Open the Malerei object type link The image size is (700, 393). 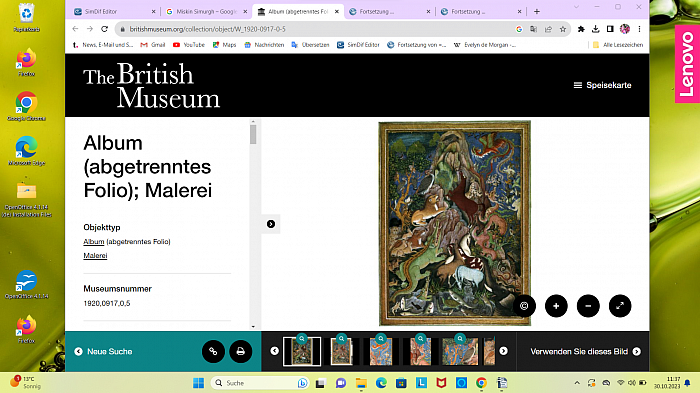pyautogui.click(x=95, y=255)
